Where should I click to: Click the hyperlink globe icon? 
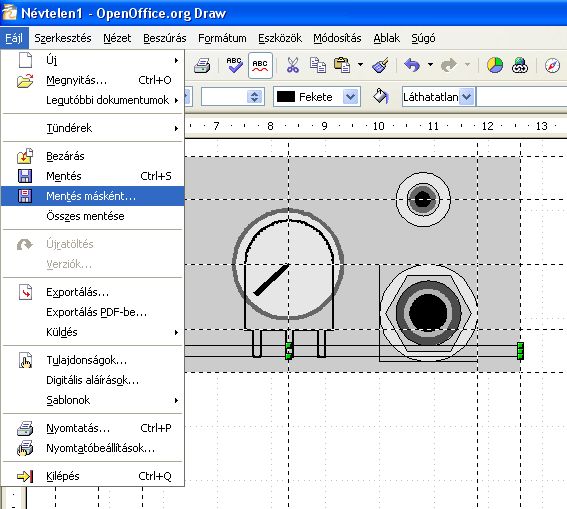click(520, 65)
